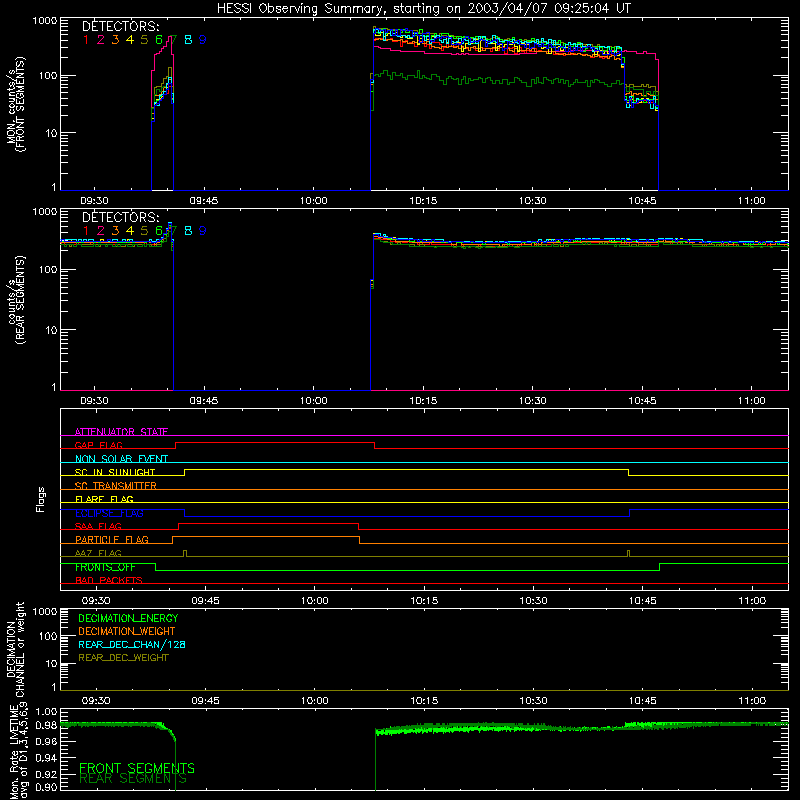This screenshot has width=800, height=800.
Task: Click the SAA_FLAG label
Action: 98,526
